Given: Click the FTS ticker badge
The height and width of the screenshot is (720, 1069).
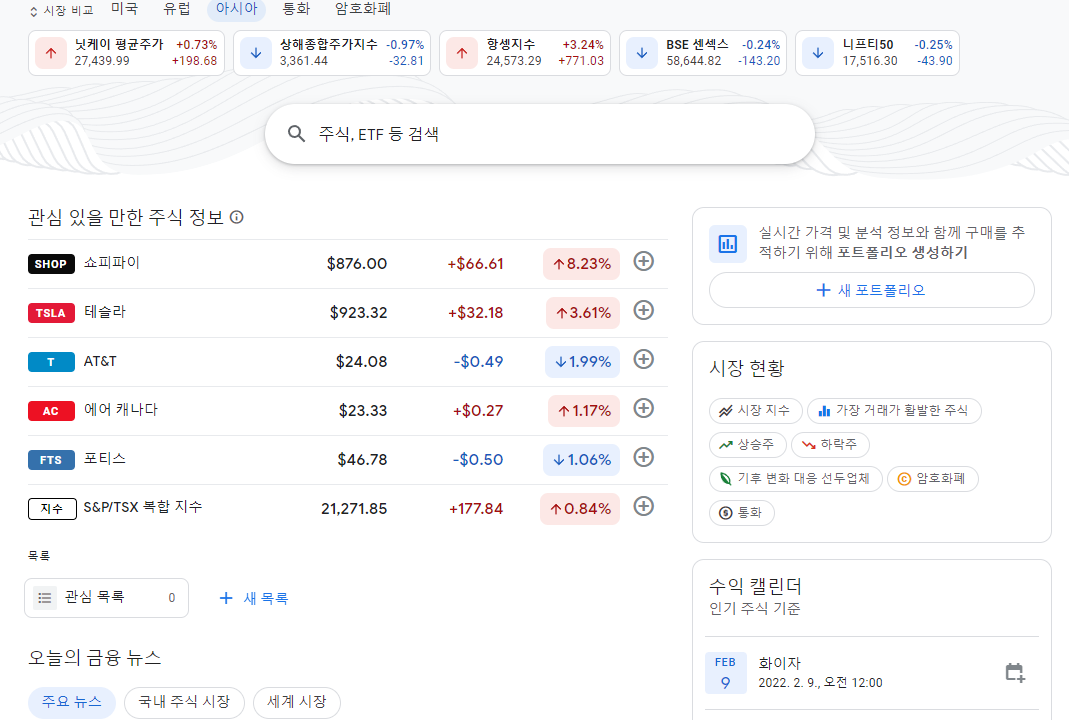Looking at the screenshot, I should 51,460.
